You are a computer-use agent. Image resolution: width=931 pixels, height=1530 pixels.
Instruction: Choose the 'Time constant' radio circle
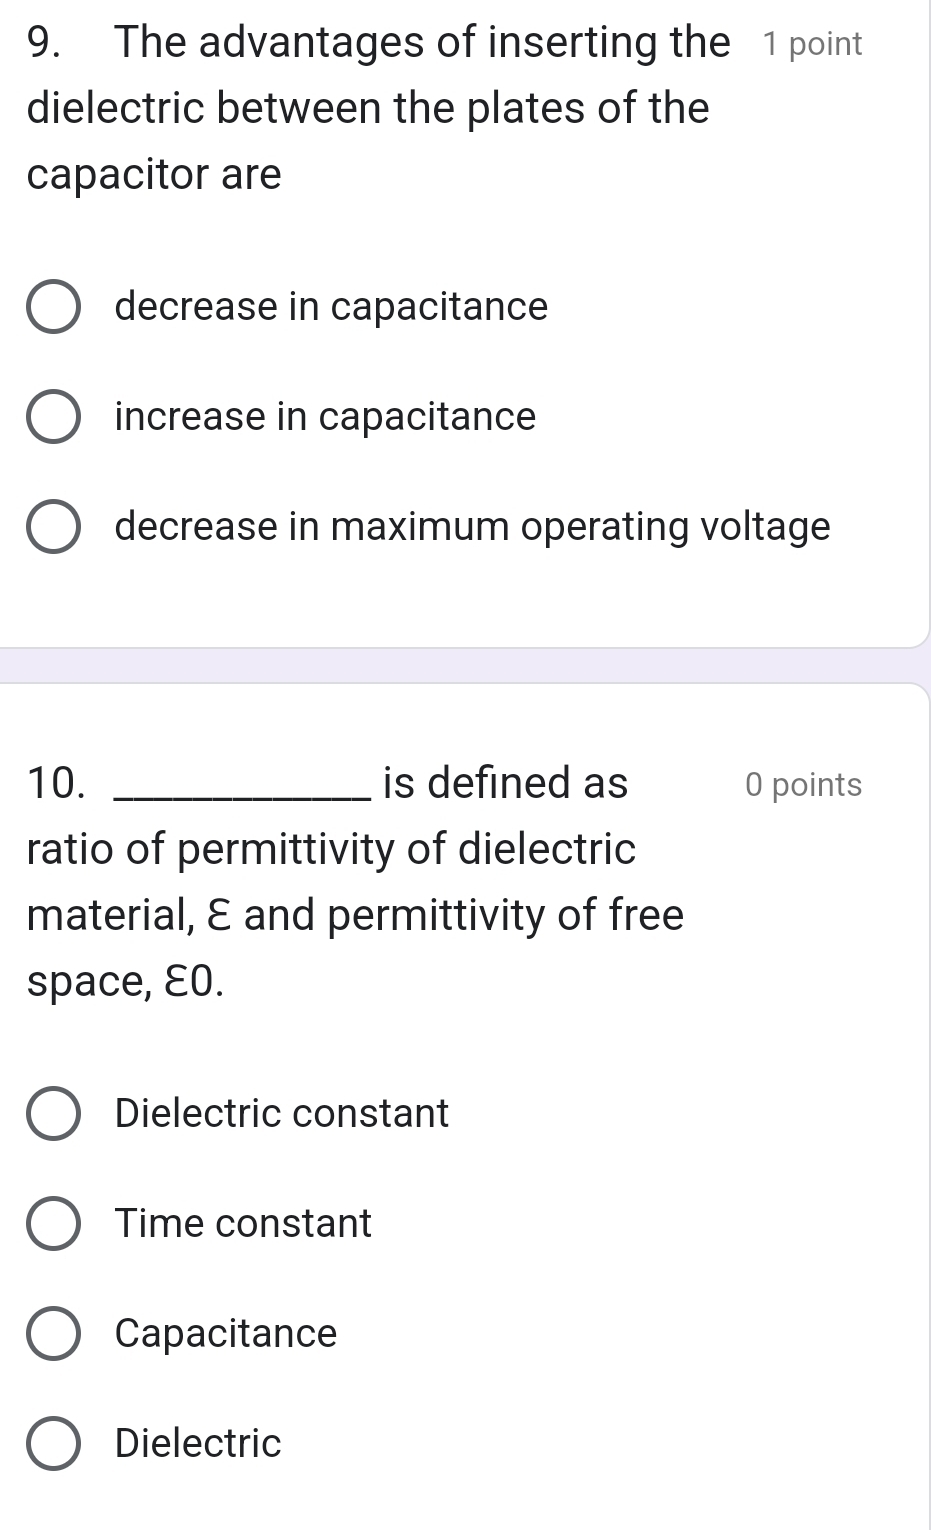52,1224
